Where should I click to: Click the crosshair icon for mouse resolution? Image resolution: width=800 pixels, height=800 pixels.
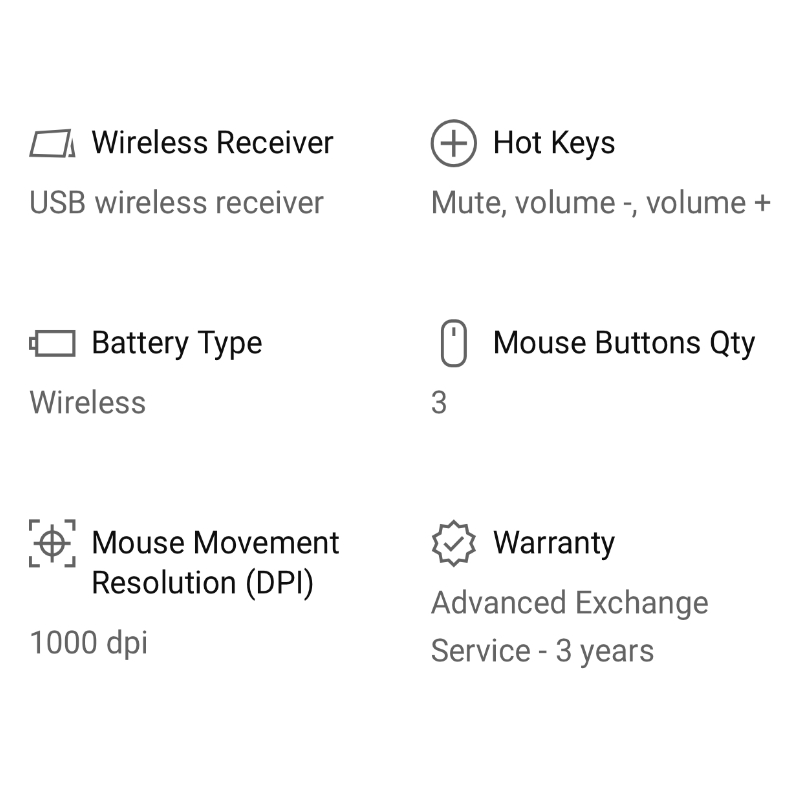[52, 543]
